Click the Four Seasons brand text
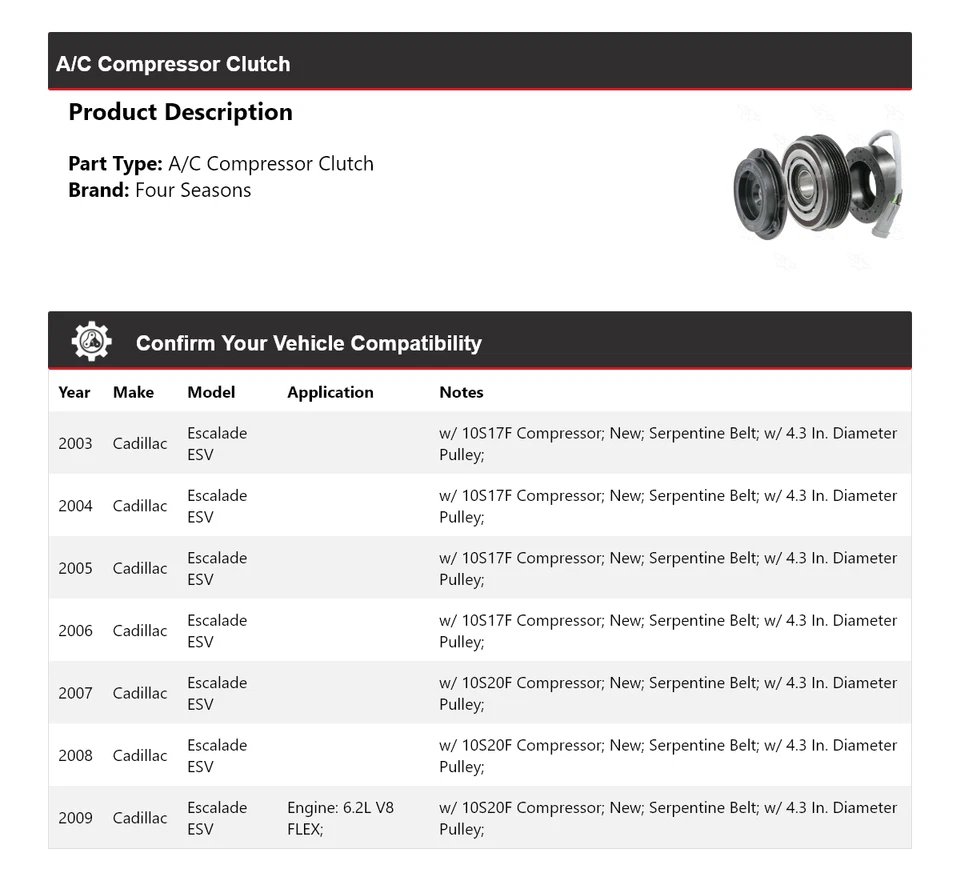 (193, 190)
